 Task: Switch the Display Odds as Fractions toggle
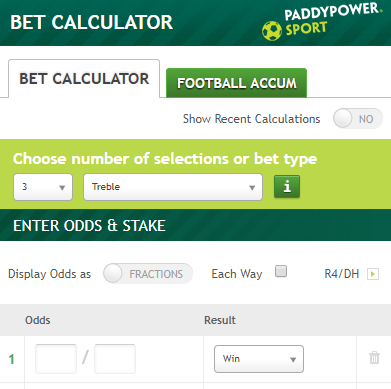point(148,274)
